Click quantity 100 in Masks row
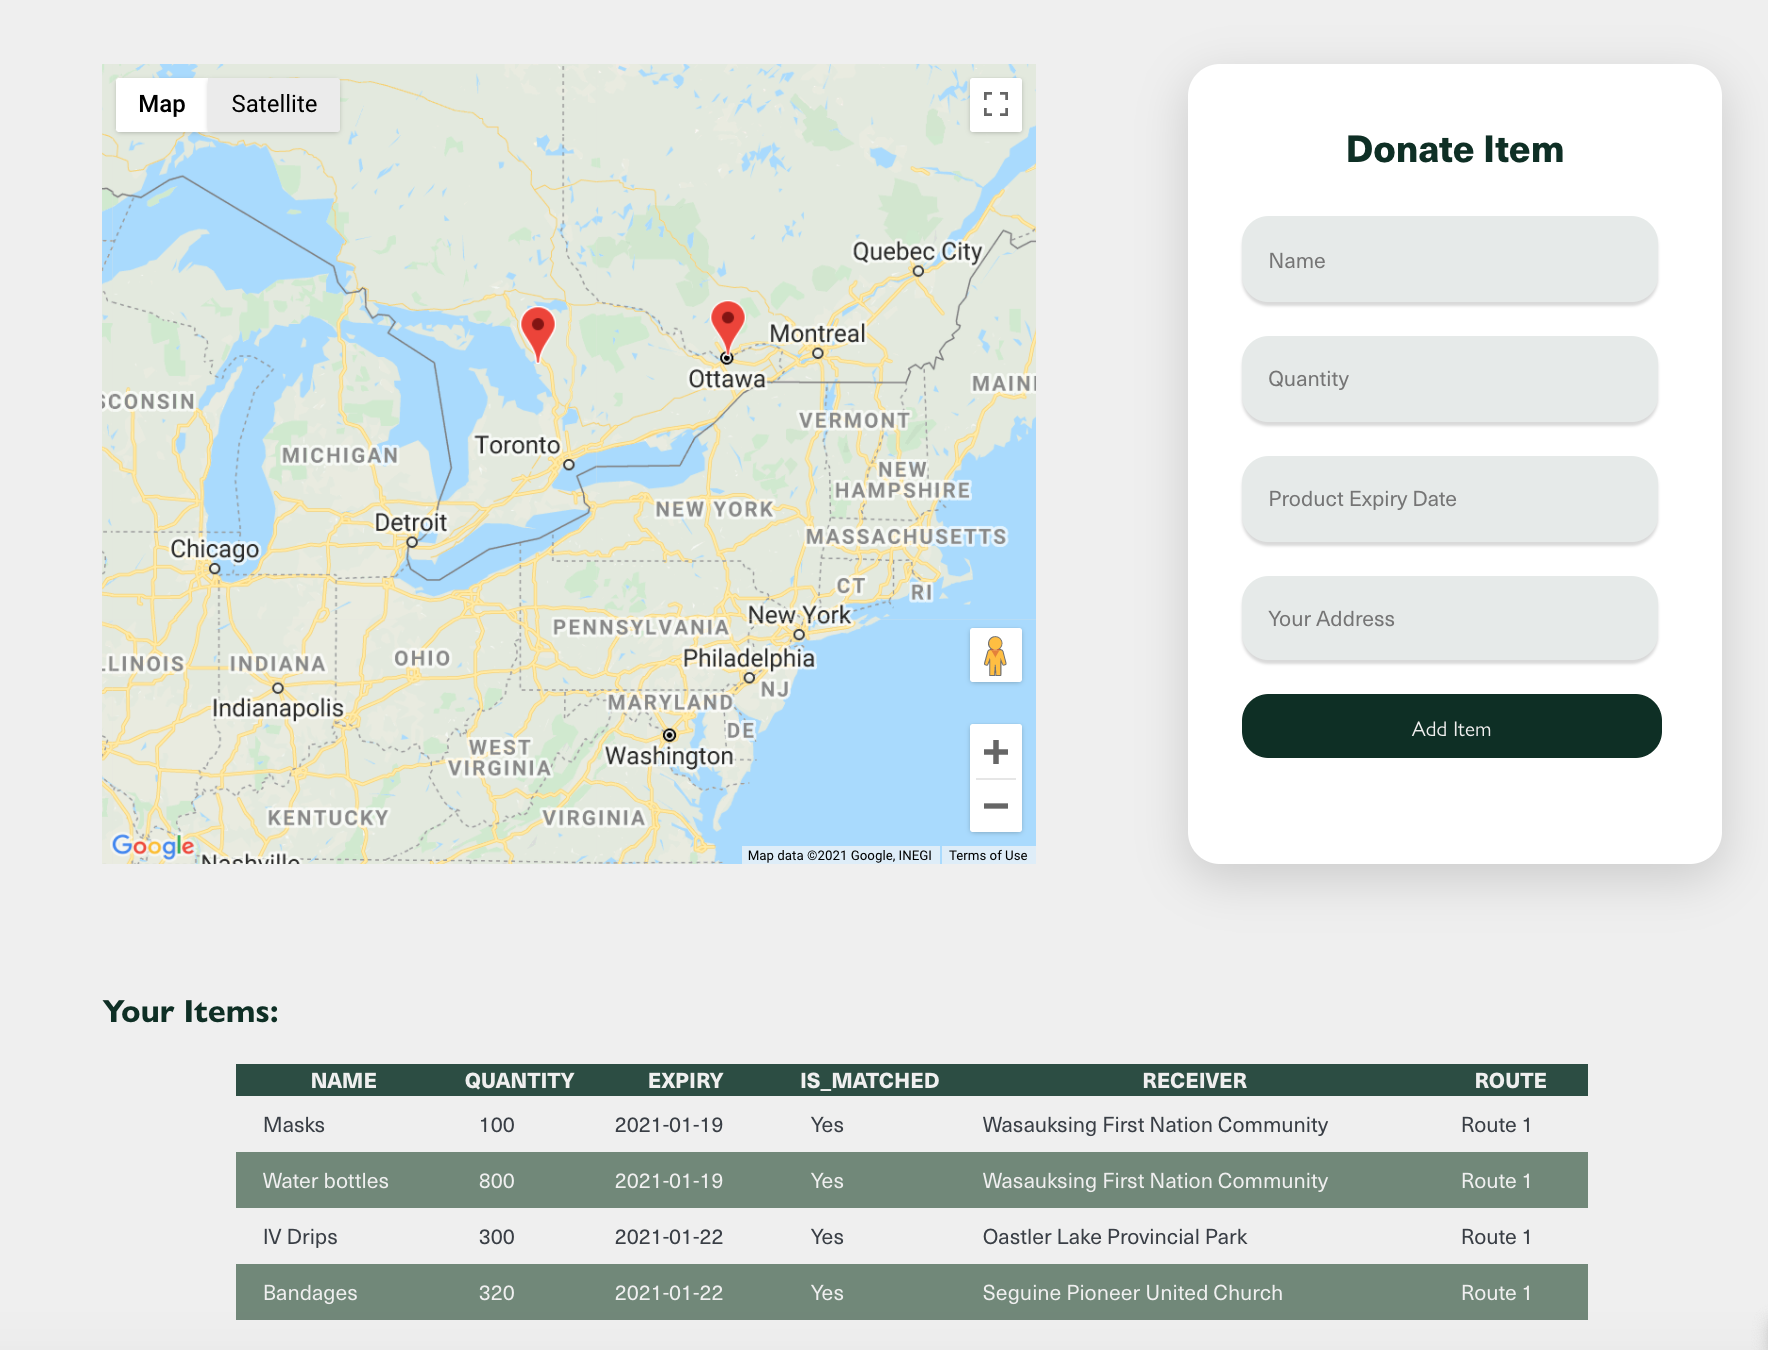1768x1350 pixels. click(496, 1125)
